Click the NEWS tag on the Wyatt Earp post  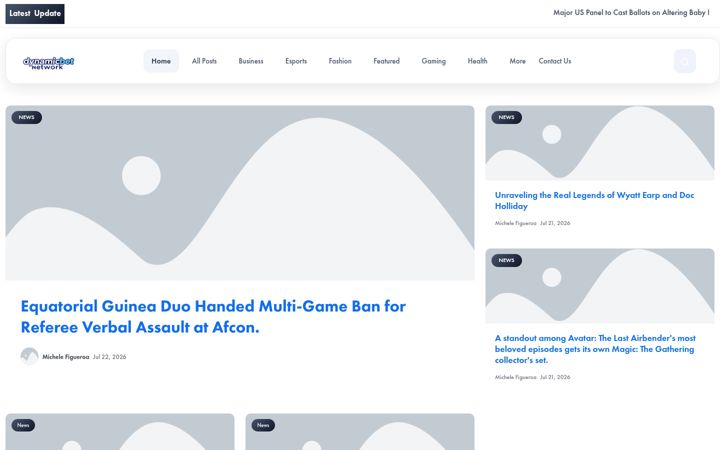(x=506, y=118)
